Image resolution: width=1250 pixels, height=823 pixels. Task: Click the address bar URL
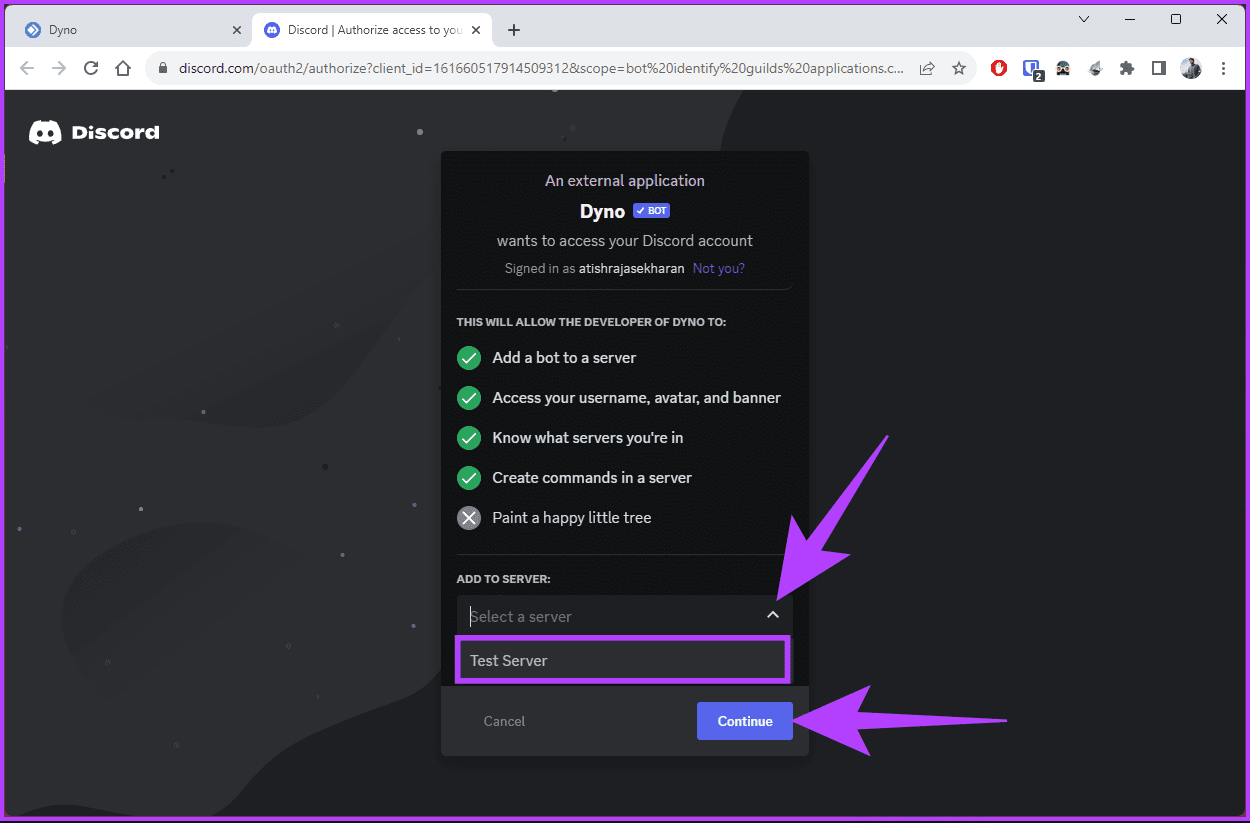[x=541, y=69]
